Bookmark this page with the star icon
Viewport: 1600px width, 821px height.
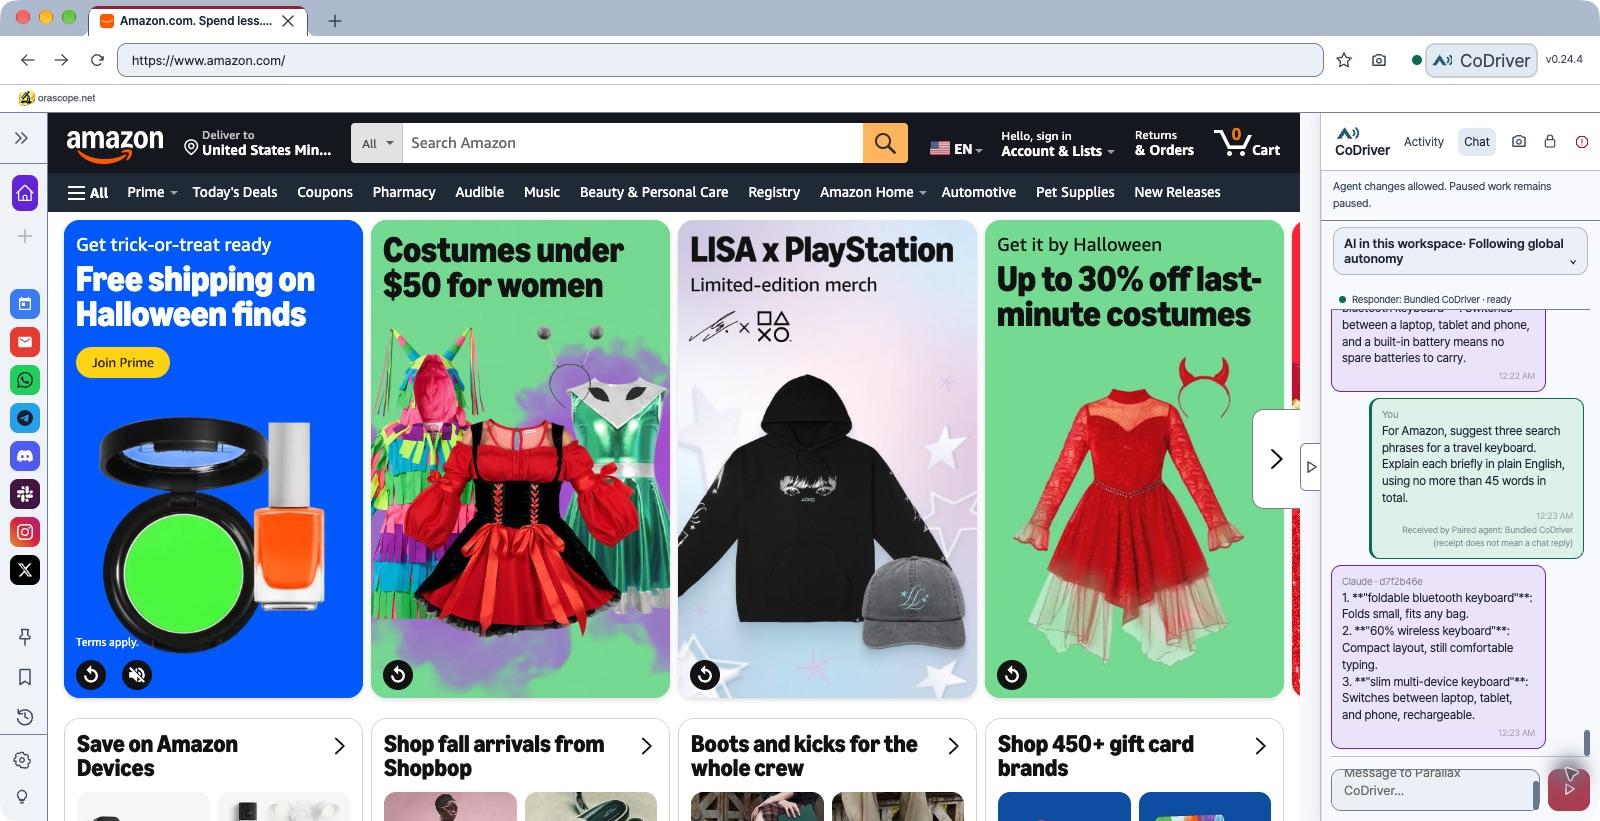point(1344,60)
